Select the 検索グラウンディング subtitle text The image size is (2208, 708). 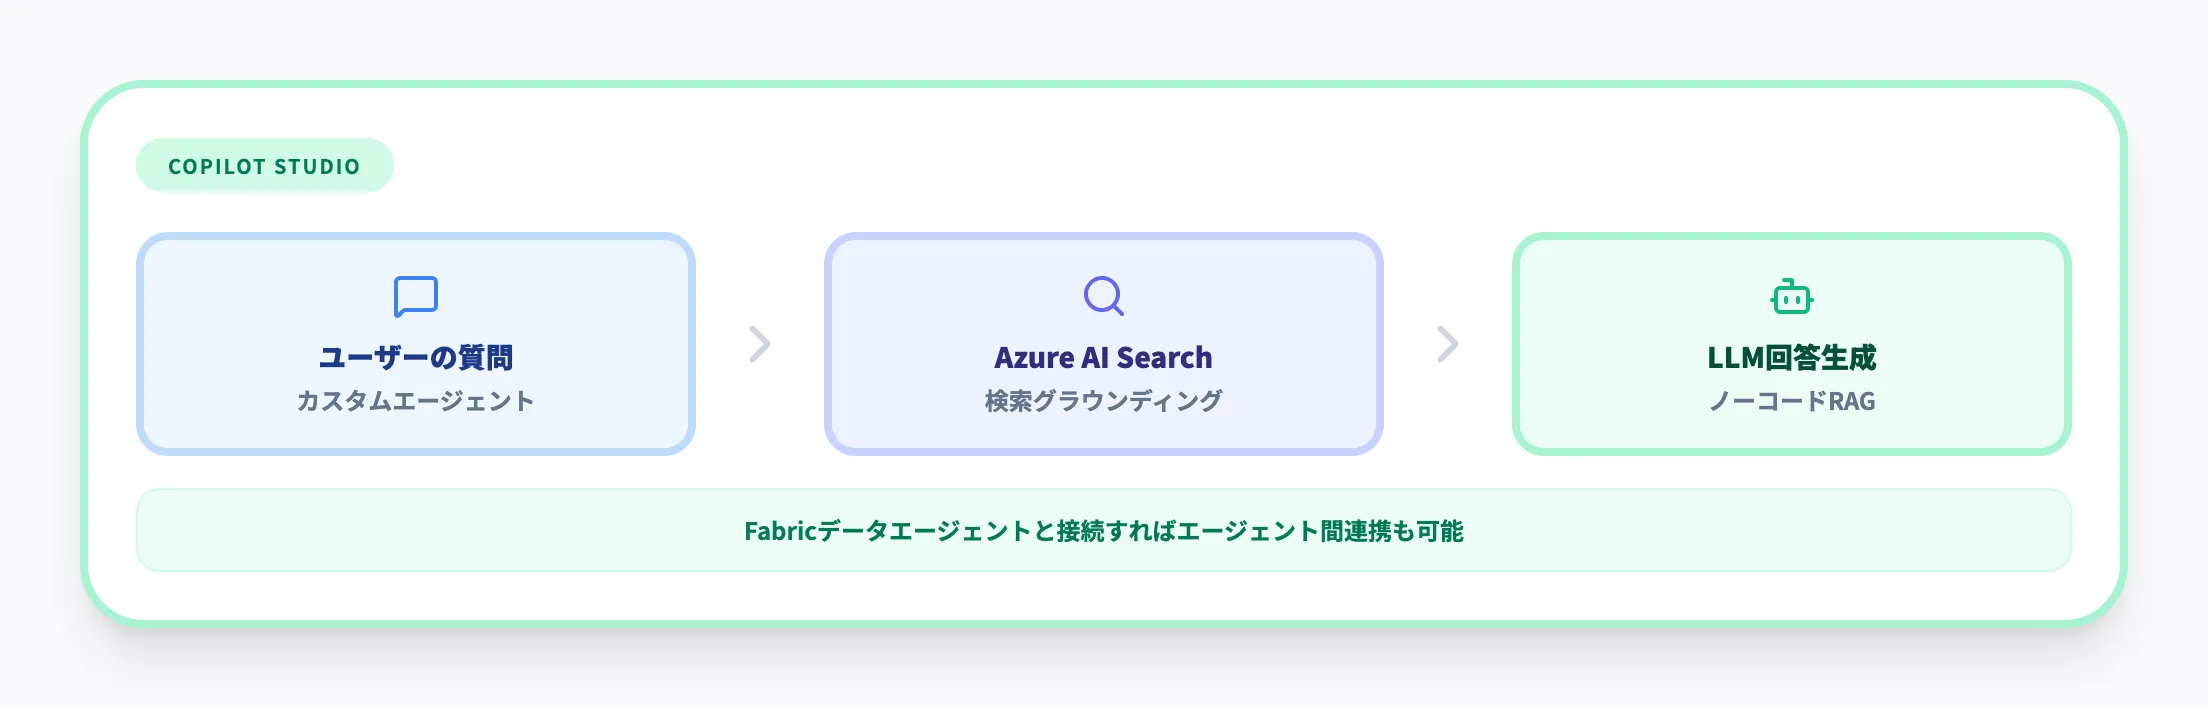[1103, 401]
